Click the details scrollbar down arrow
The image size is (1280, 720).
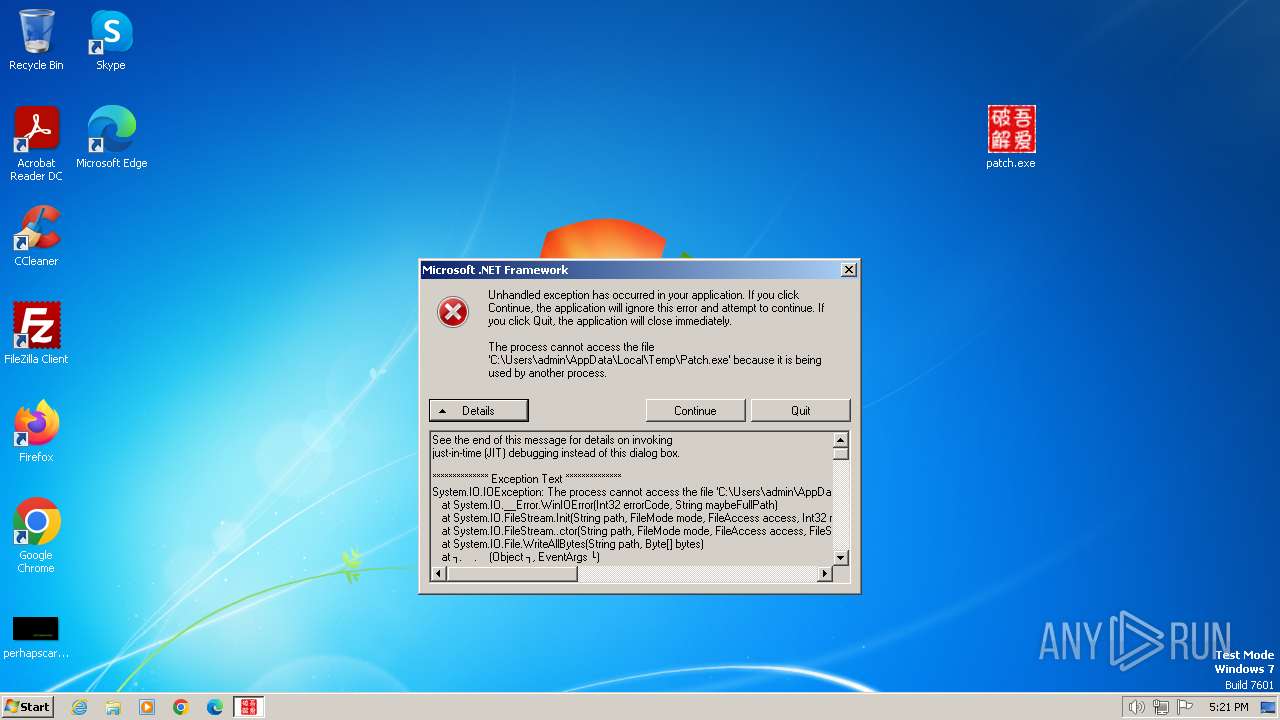pos(841,558)
